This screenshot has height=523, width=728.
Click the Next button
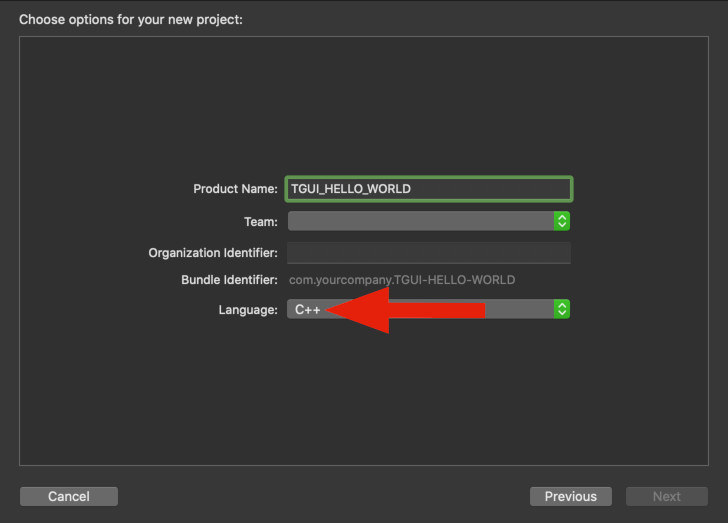[x=667, y=497]
